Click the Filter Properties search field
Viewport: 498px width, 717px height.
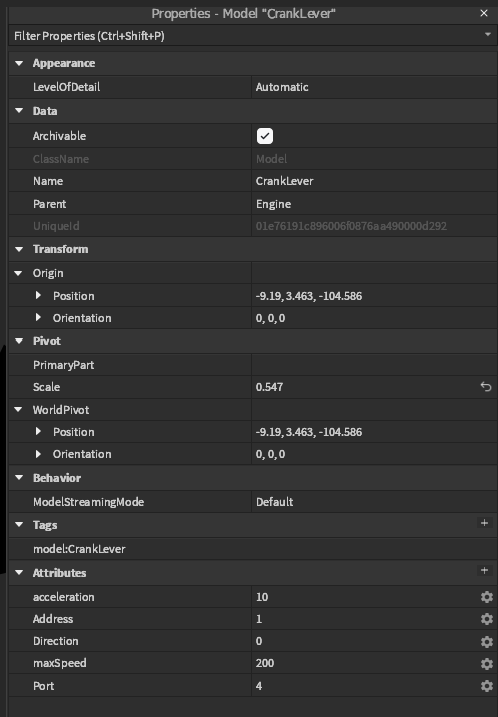245,36
